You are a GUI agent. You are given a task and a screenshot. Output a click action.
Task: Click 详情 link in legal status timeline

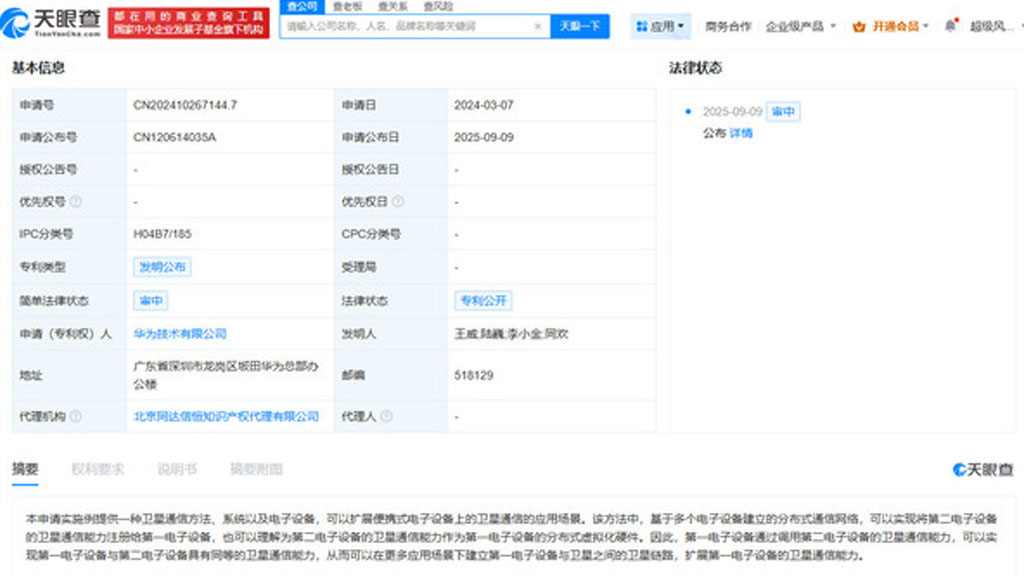tap(741, 133)
